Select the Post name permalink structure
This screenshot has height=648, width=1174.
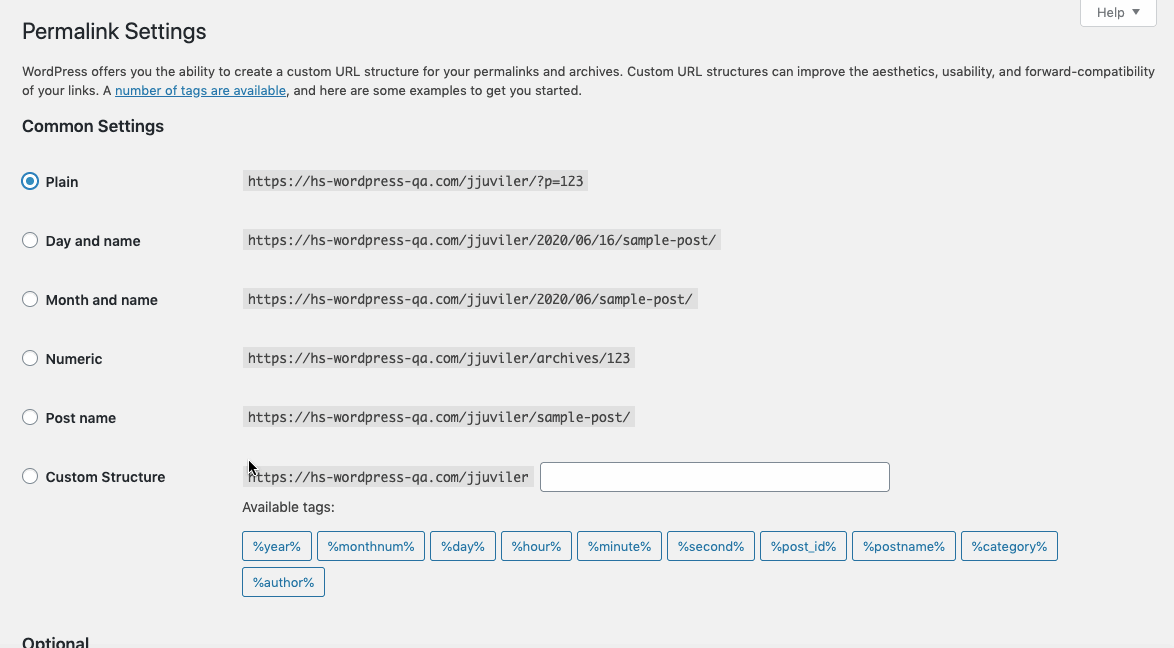(30, 417)
